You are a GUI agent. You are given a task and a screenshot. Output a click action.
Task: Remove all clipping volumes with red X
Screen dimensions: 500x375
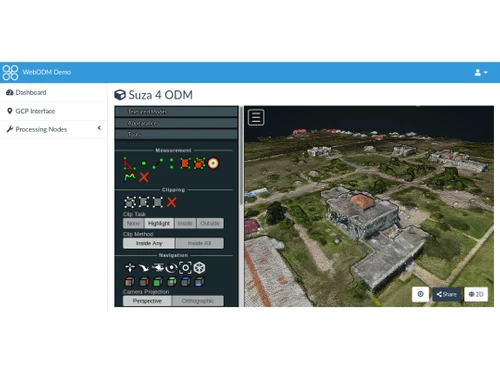pos(172,202)
